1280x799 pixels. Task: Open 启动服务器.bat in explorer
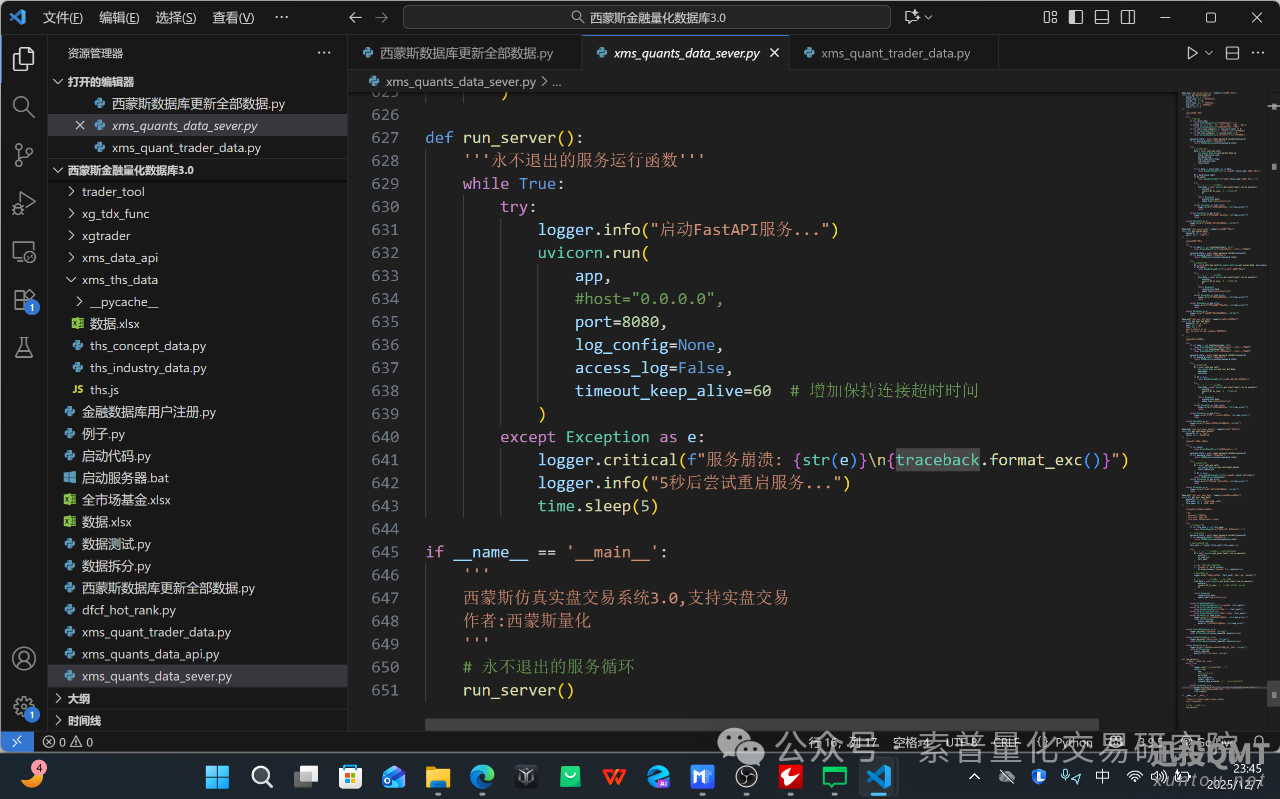125,478
